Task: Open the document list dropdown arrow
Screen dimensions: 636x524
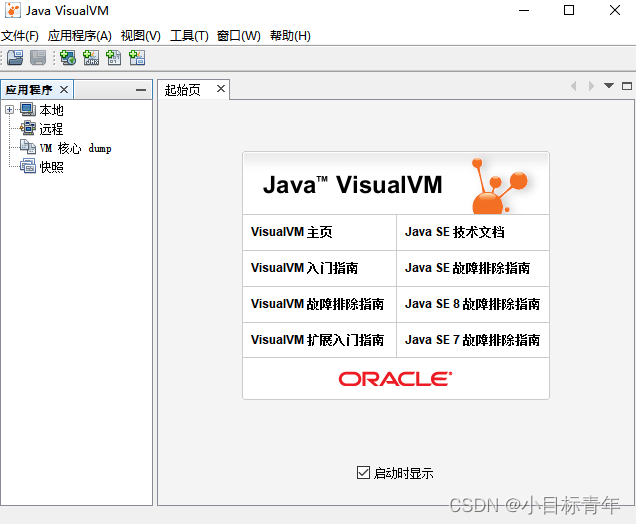Action: click(x=608, y=86)
